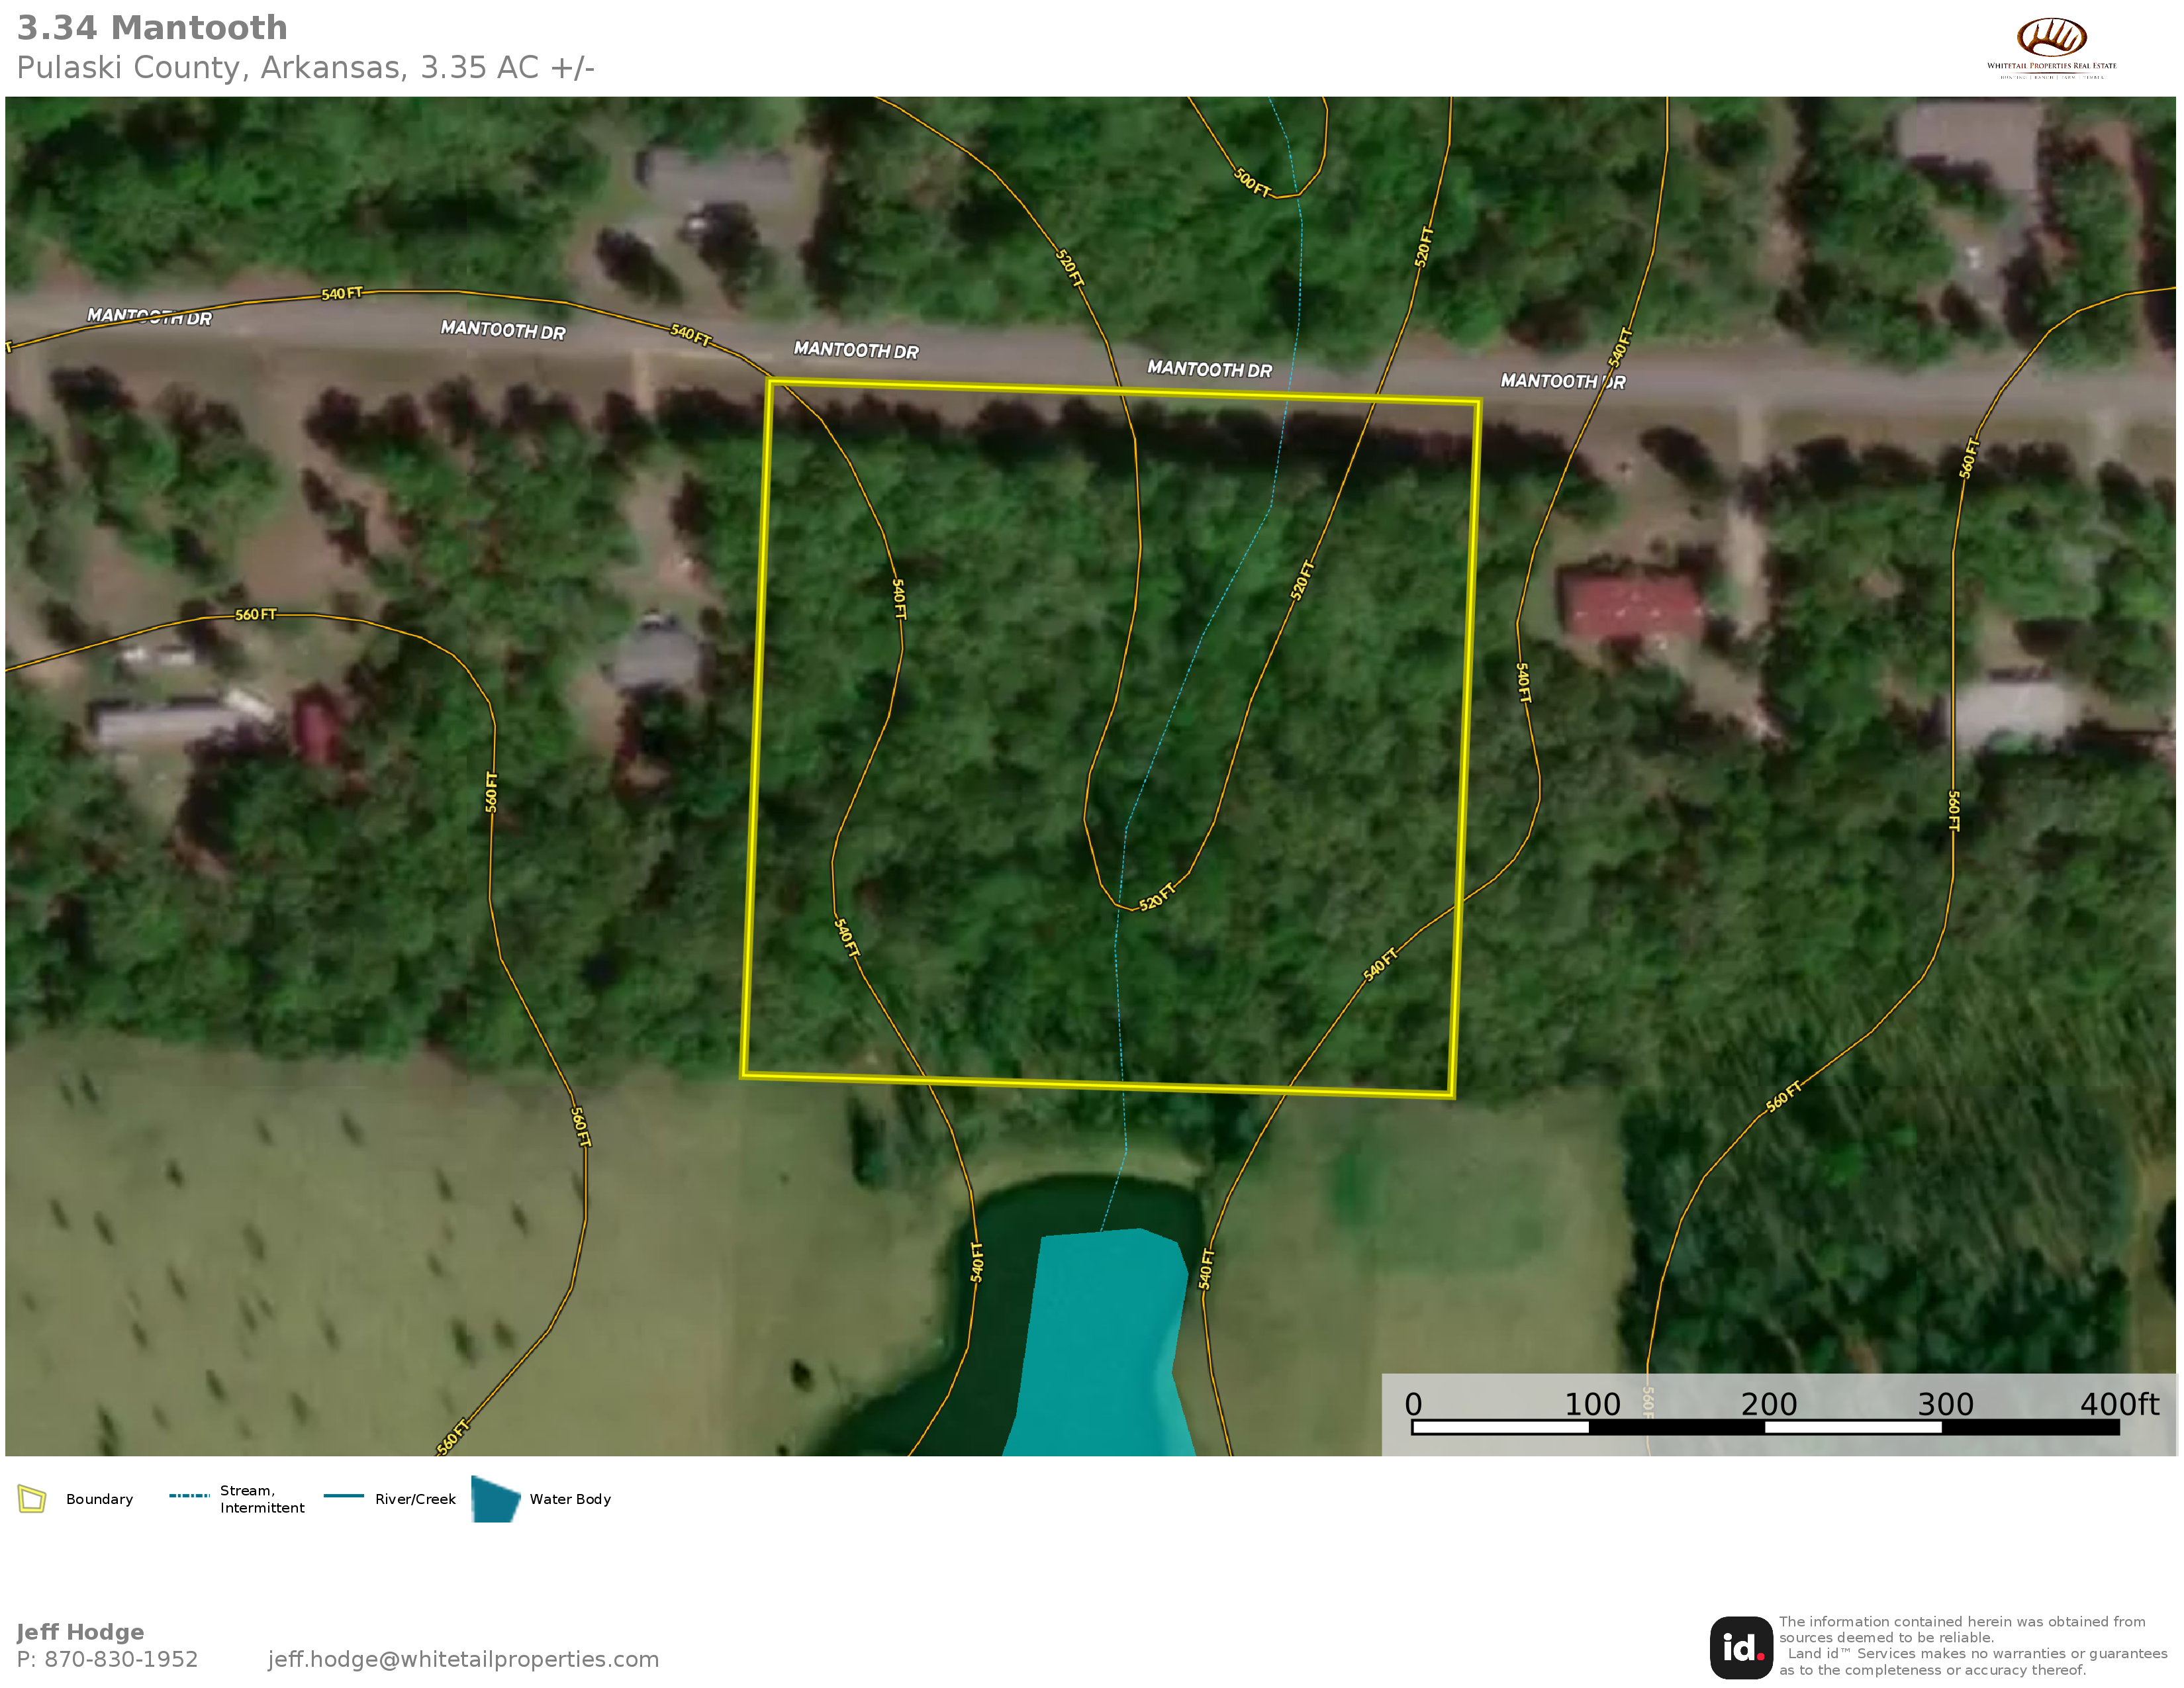
Task: Click the Boundary legend label text
Action: coord(99,1499)
